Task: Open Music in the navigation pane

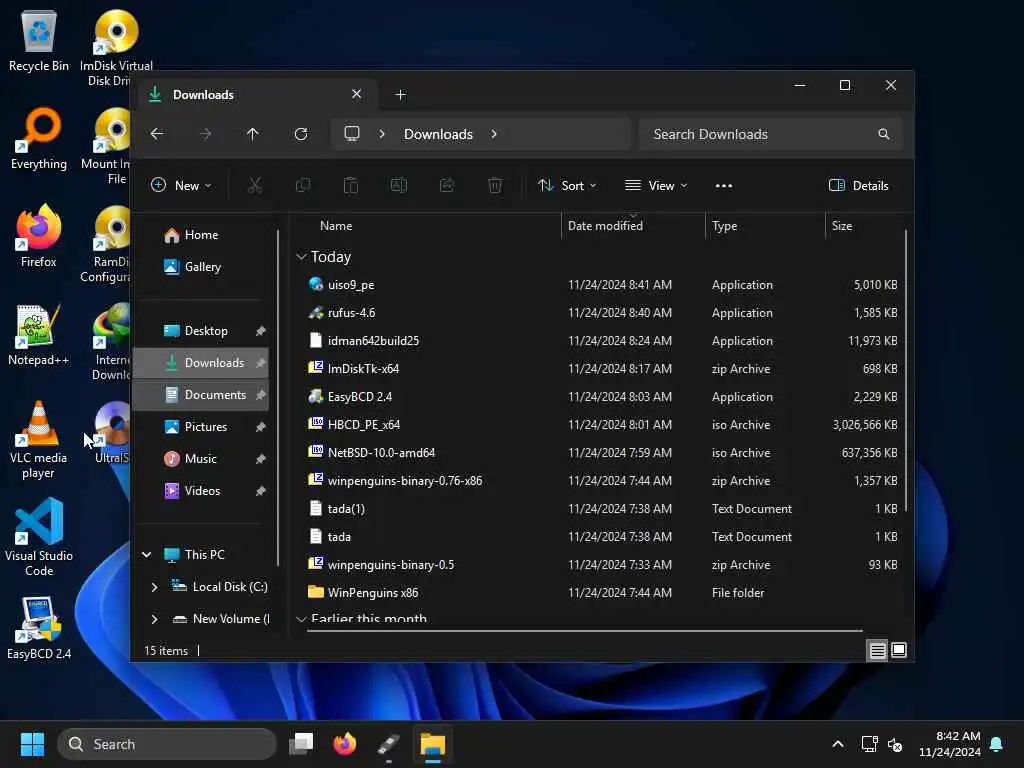Action: (x=201, y=458)
